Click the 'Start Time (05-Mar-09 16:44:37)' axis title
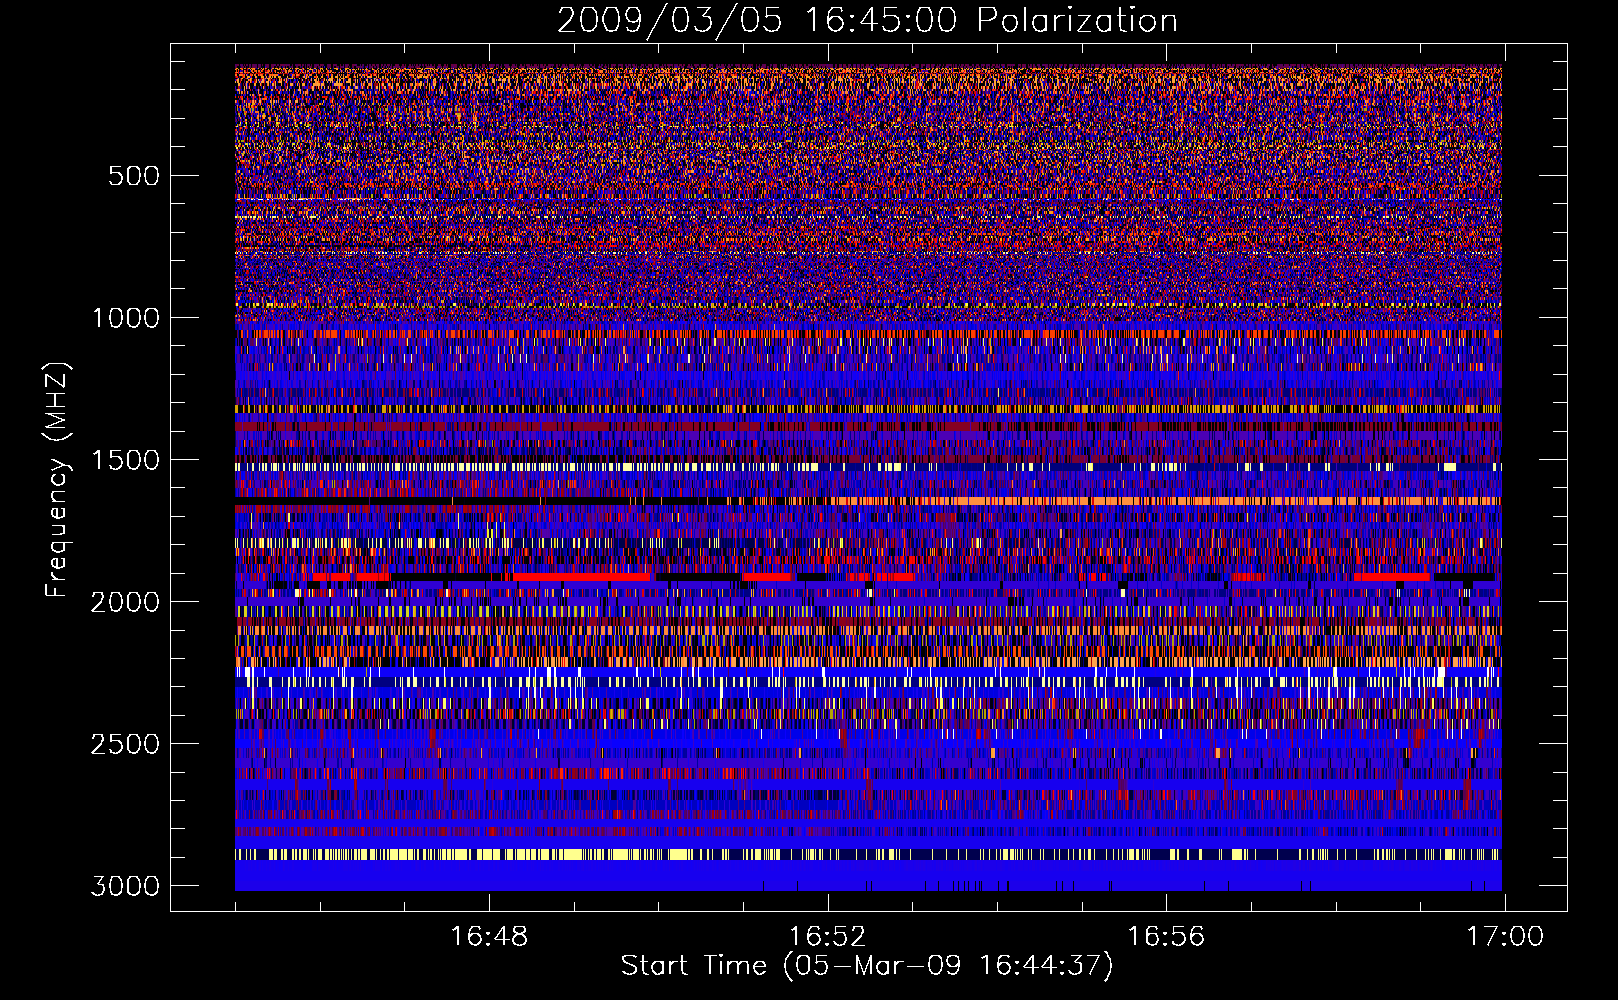Screen dimensions: 1618x1000 point(867,966)
